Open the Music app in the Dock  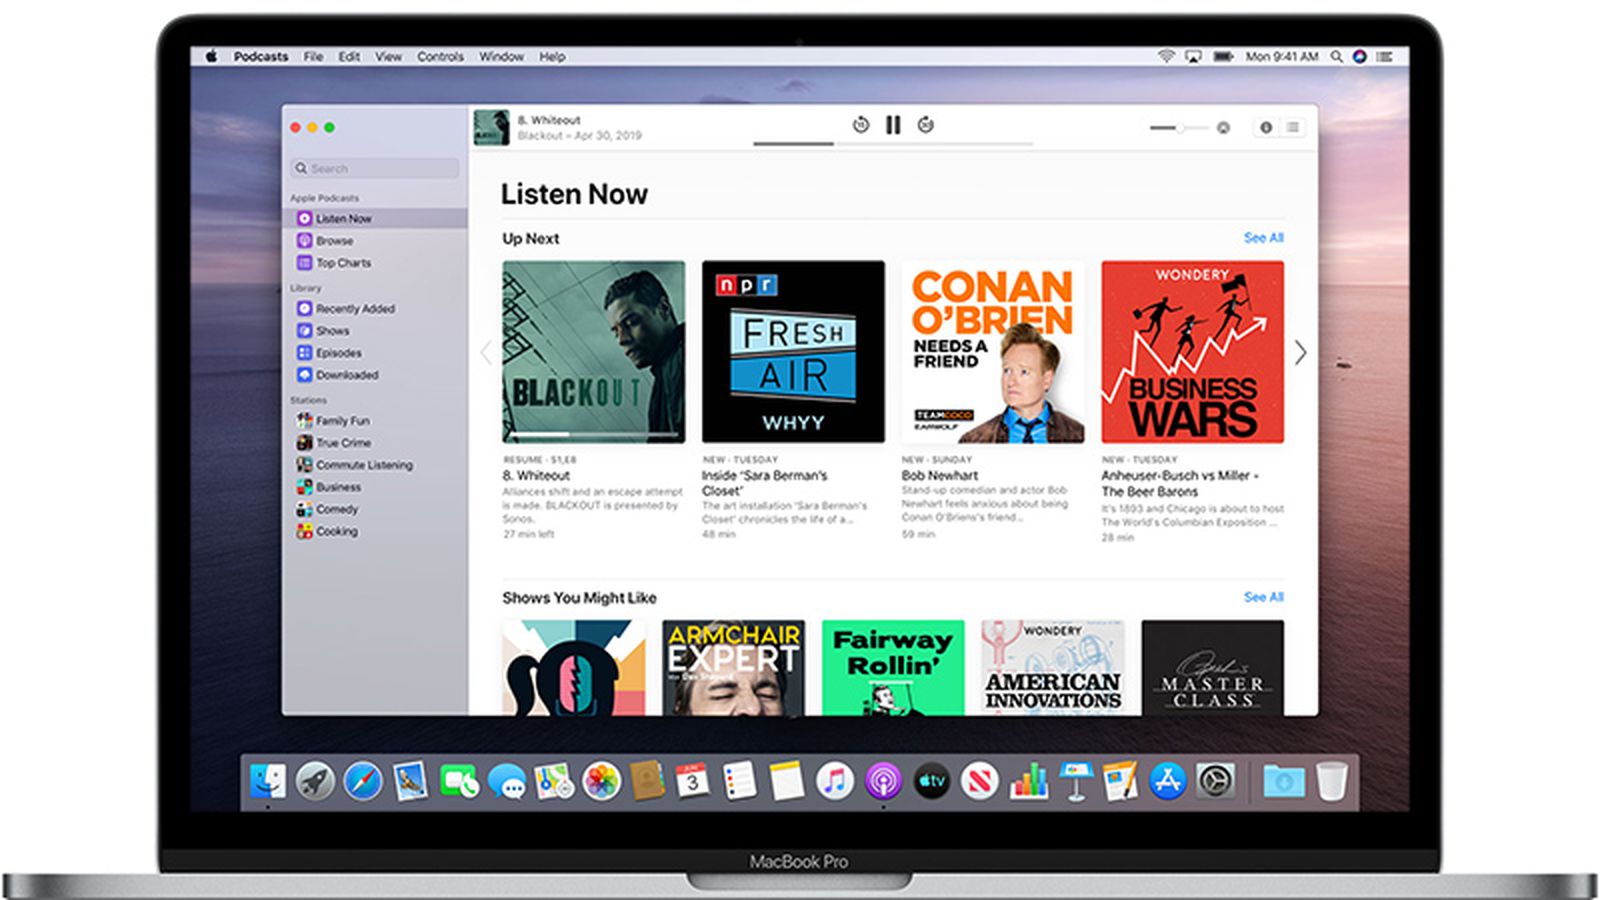[834, 781]
